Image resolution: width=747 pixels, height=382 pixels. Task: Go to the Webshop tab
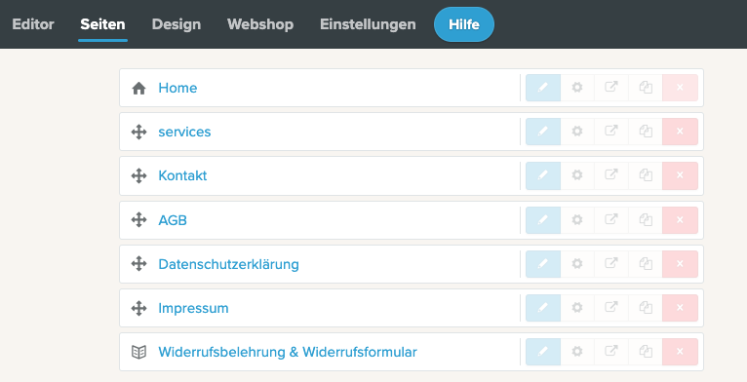[260, 24]
